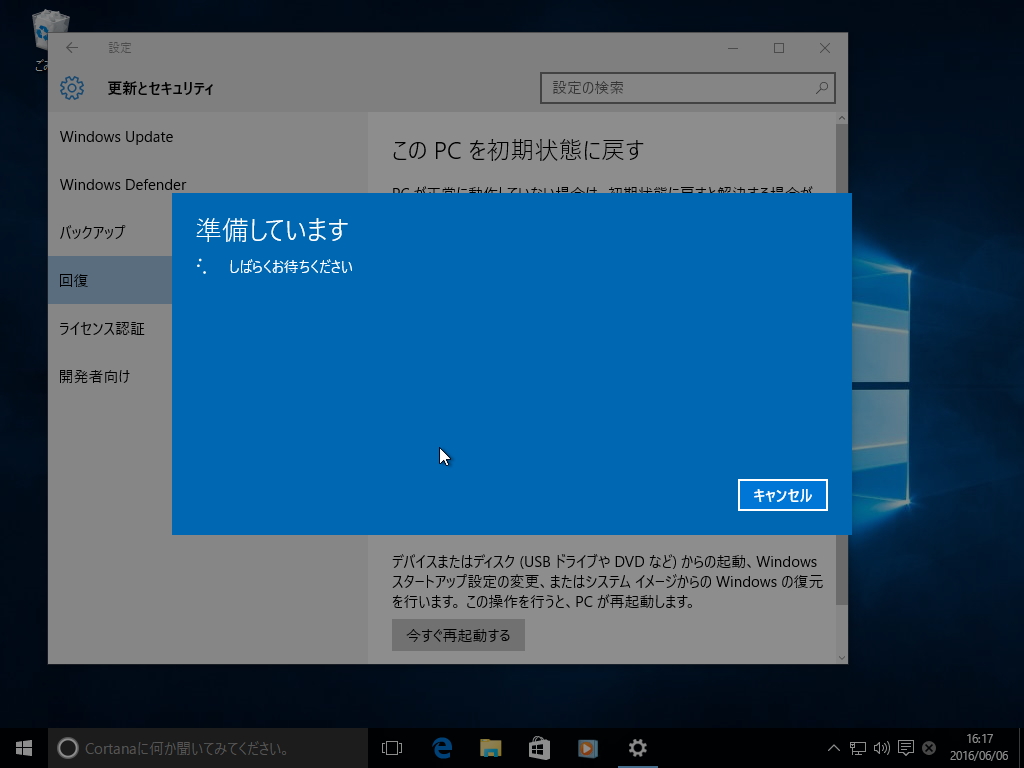
Task: Open Microsoft Edge from the taskbar
Action: click(x=441, y=747)
